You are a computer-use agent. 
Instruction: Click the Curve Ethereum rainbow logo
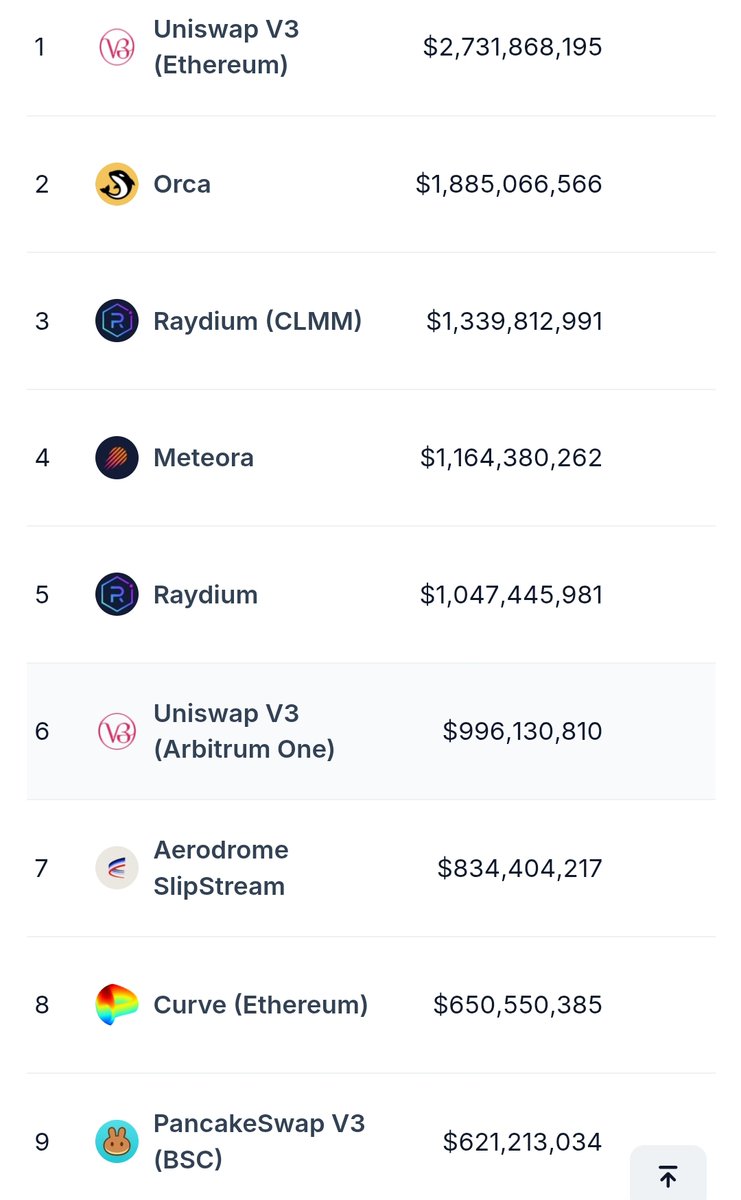116,1005
